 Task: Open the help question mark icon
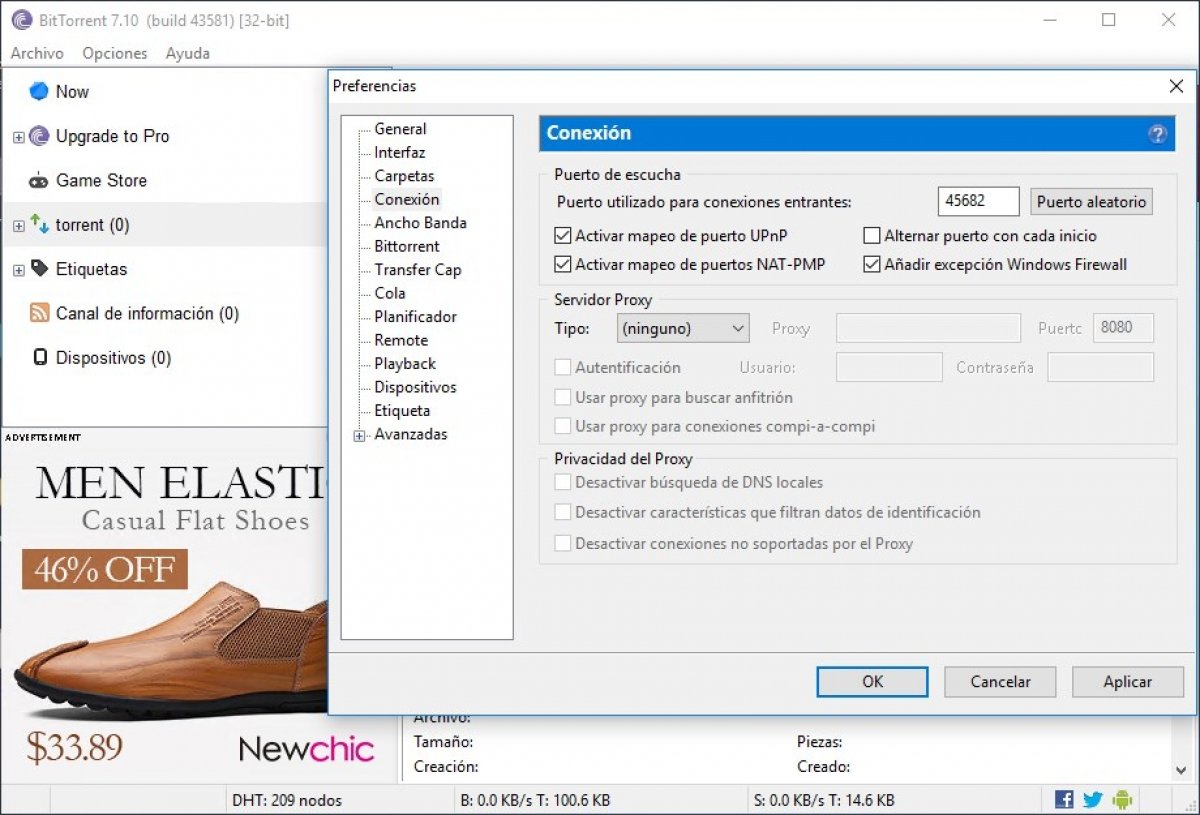point(1158,134)
